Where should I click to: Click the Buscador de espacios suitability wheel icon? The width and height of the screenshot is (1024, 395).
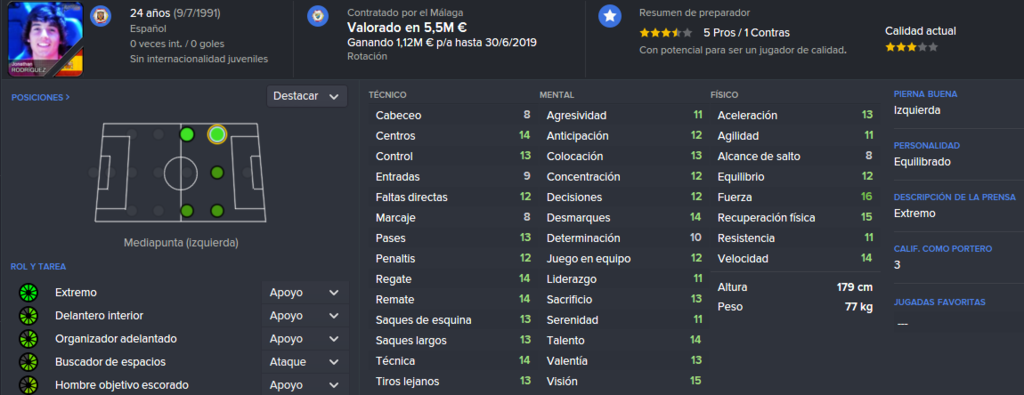pos(29,362)
